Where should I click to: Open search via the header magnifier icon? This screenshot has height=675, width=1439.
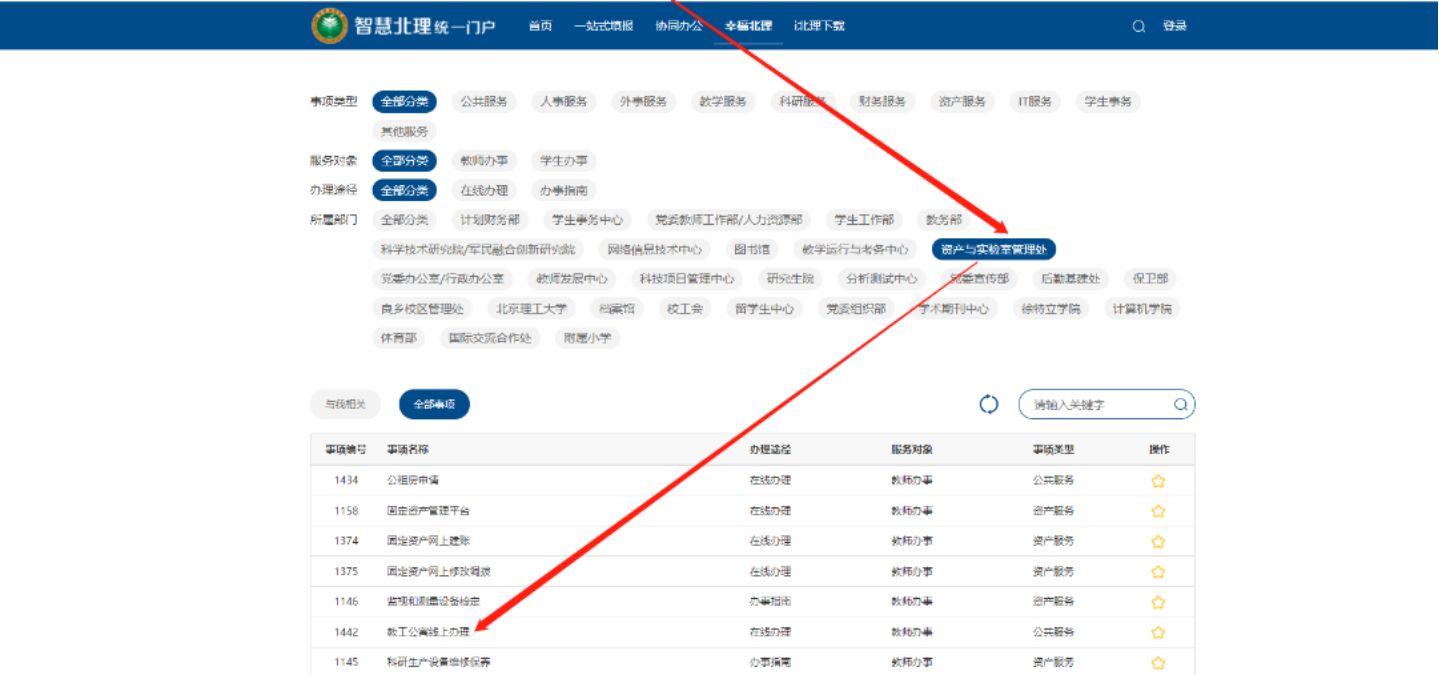click(x=1138, y=27)
